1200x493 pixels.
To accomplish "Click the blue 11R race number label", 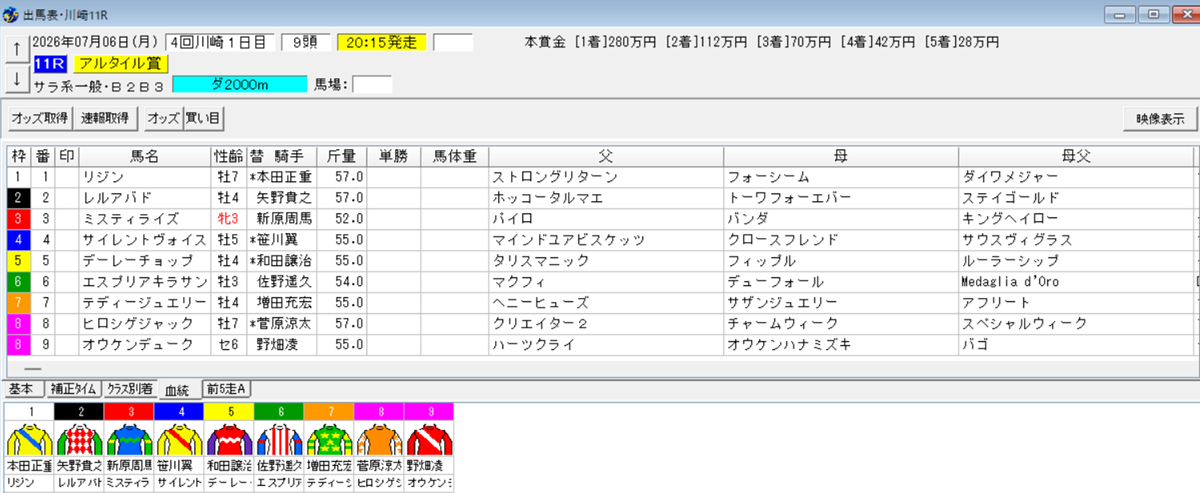I will pyautogui.click(x=50, y=64).
